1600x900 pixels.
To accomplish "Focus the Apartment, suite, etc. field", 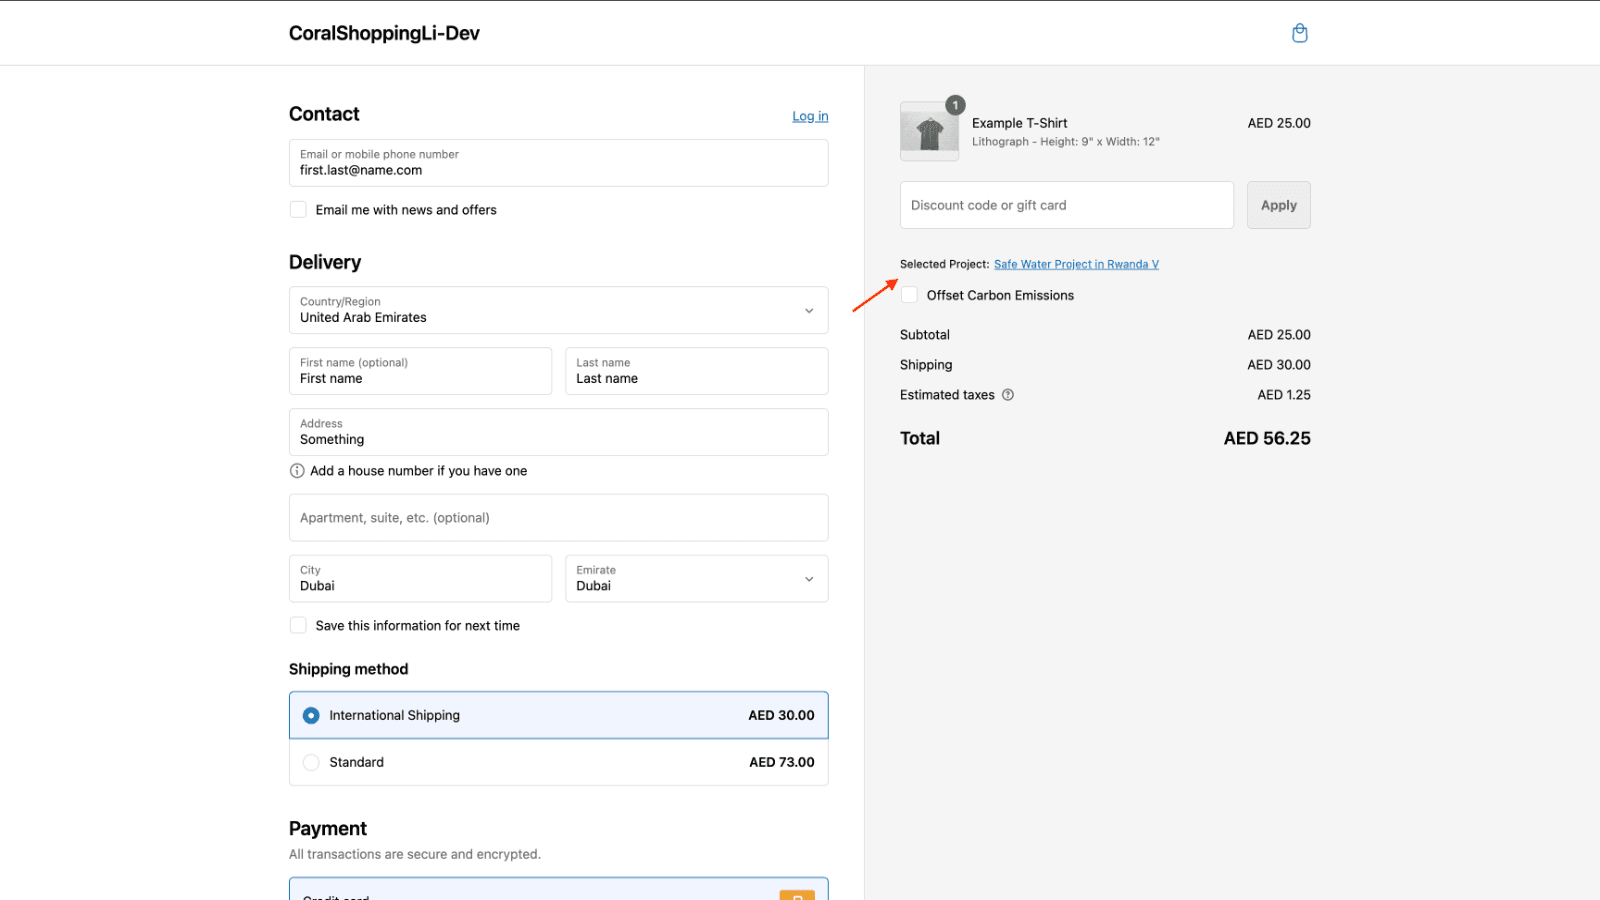I will pos(558,518).
